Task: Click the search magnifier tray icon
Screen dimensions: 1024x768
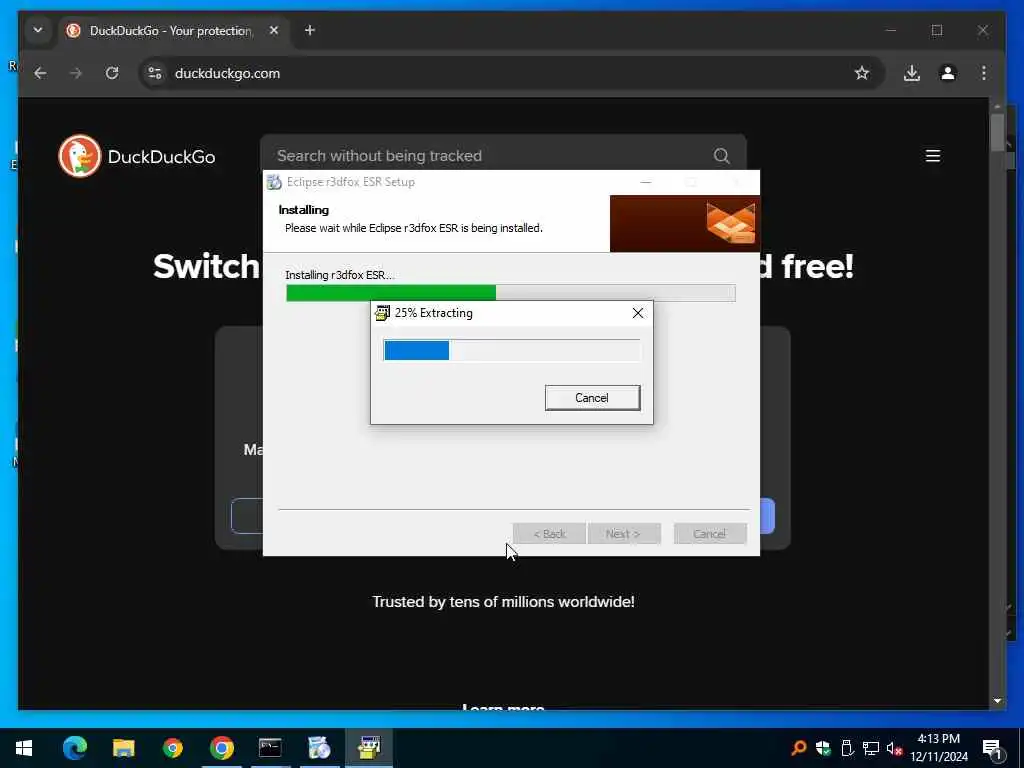Action: point(798,748)
